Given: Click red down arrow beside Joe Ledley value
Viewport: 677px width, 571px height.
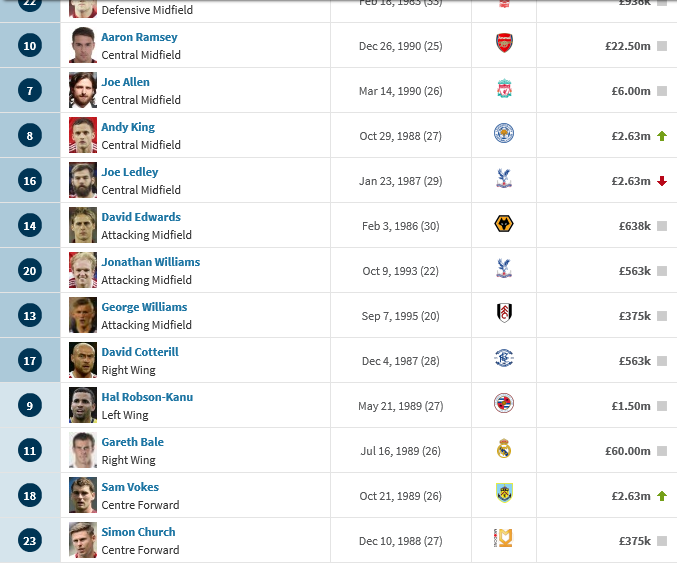Looking at the screenshot, I should 662,181.
